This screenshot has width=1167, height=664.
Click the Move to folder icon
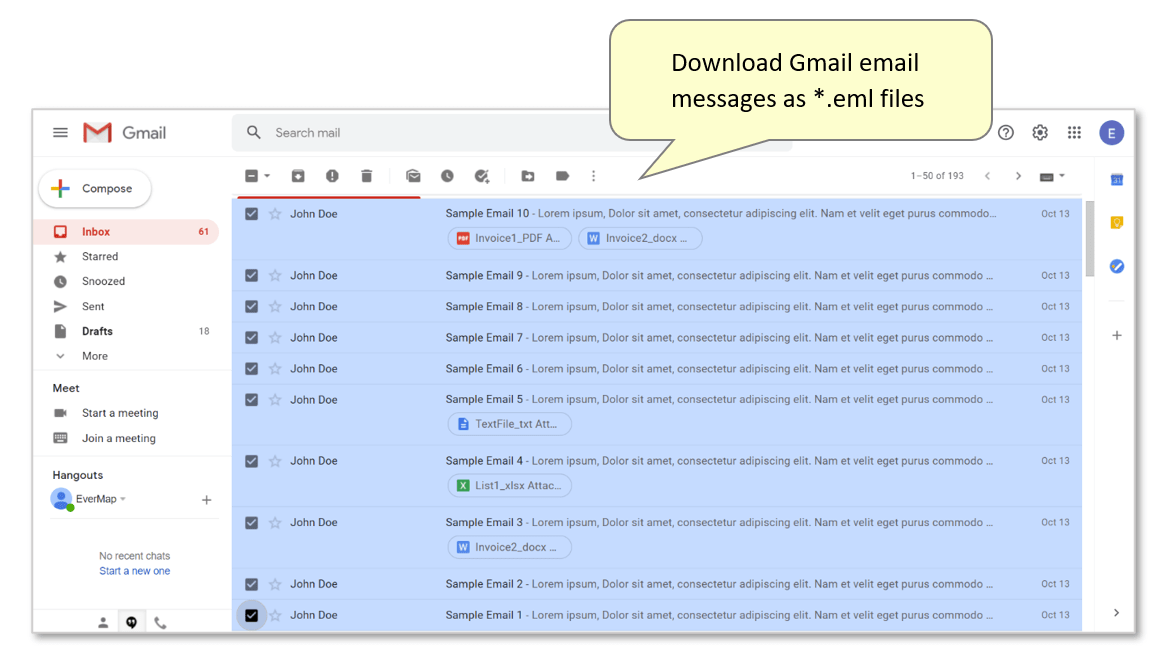(x=528, y=176)
